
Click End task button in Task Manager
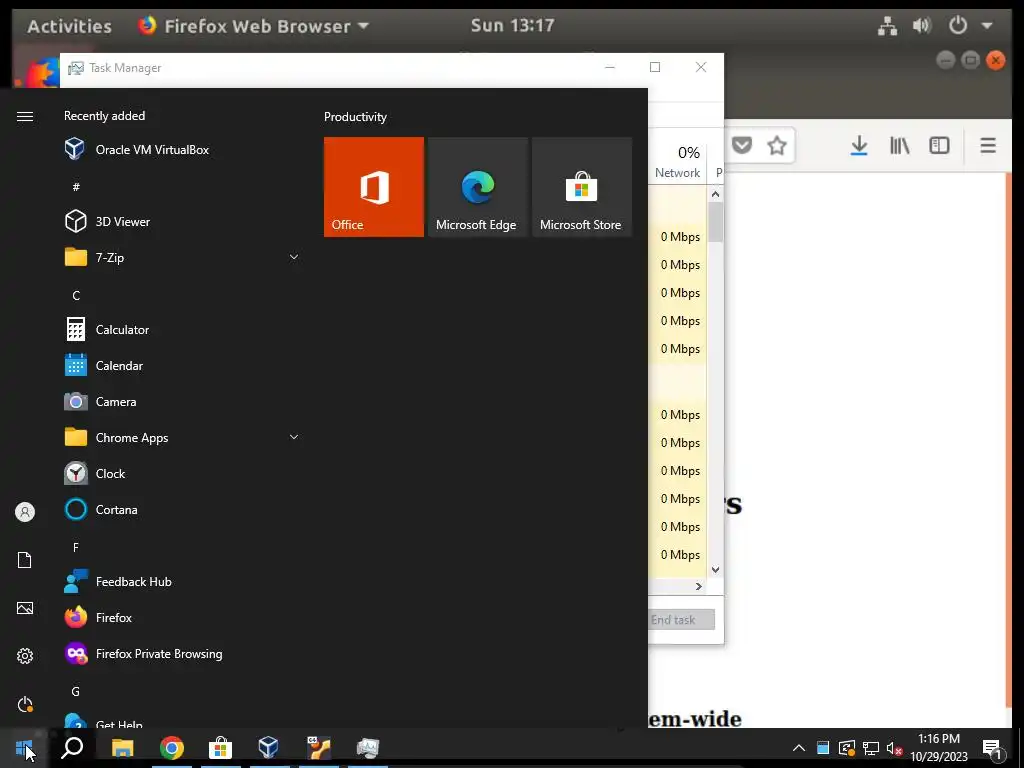[680, 620]
